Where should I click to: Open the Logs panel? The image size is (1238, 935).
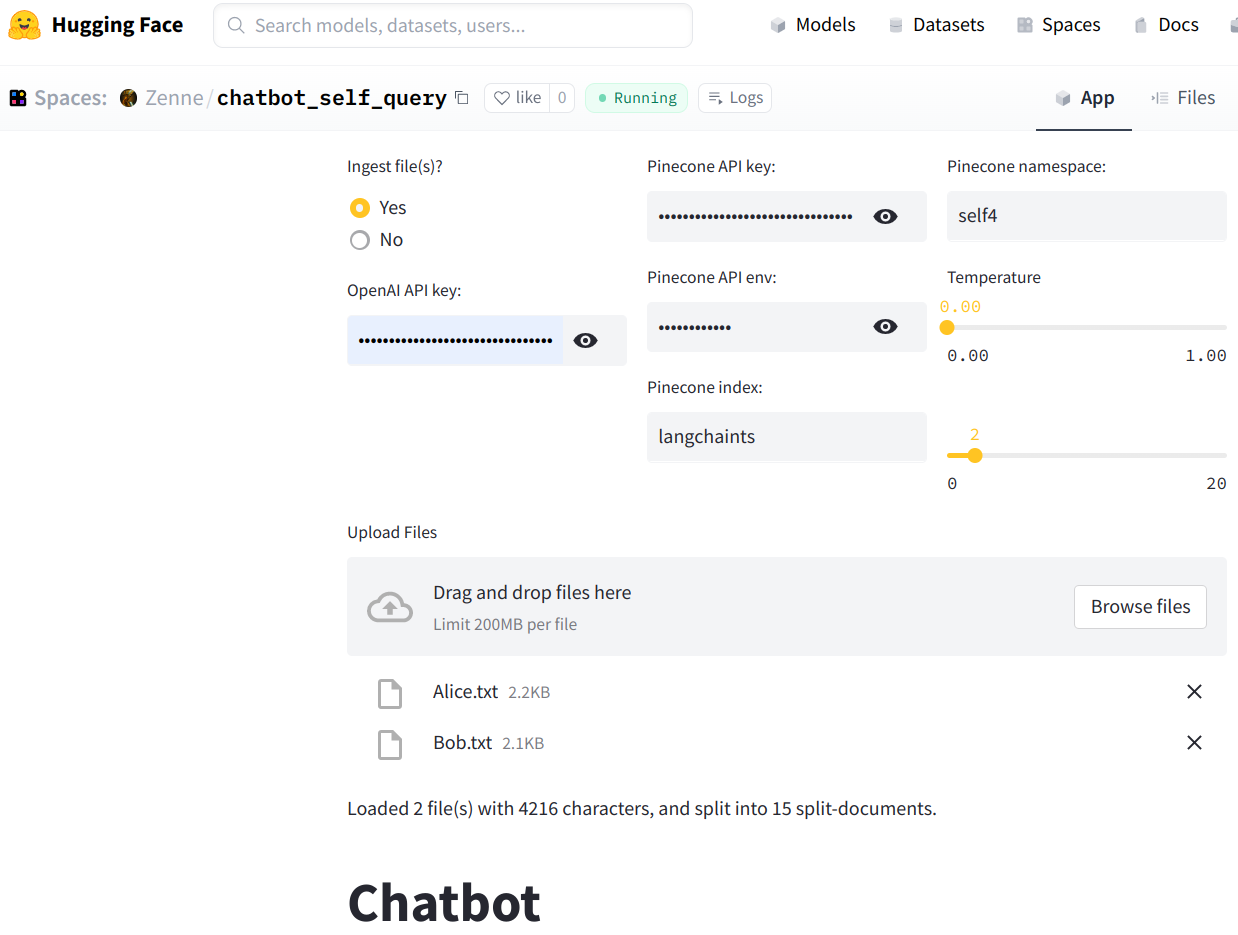pos(735,98)
